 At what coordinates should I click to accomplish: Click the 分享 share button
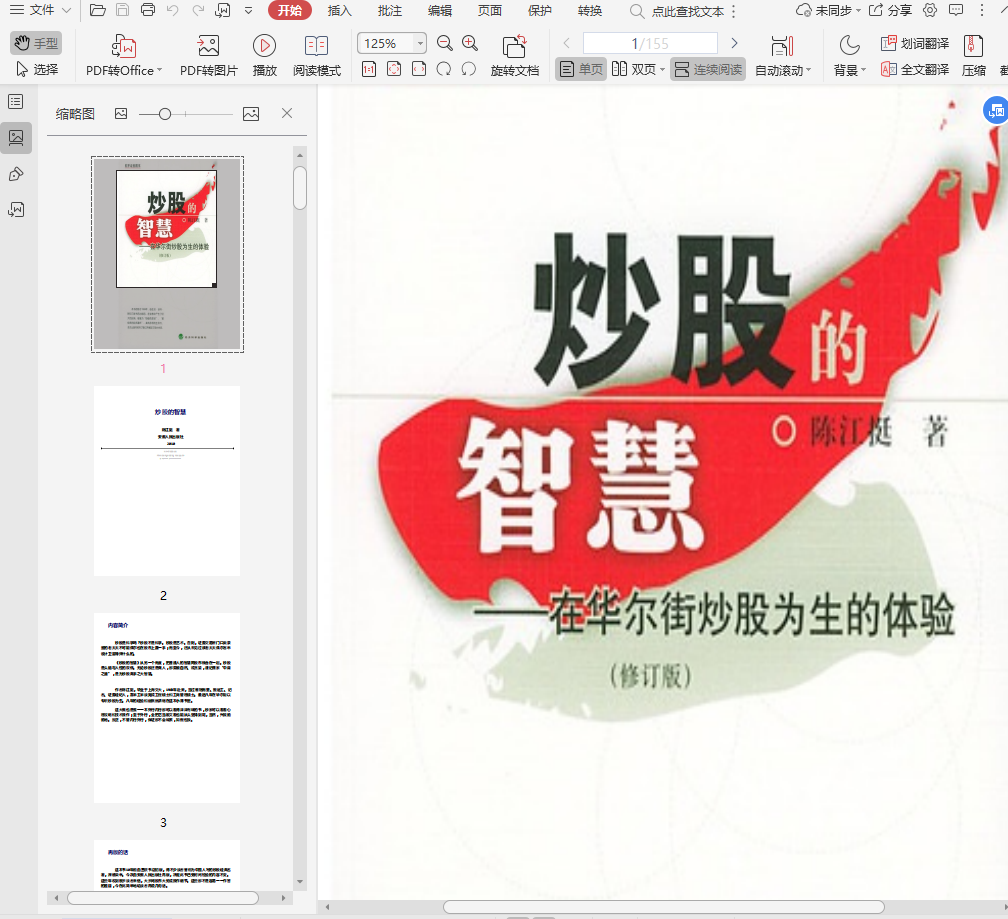tap(890, 10)
